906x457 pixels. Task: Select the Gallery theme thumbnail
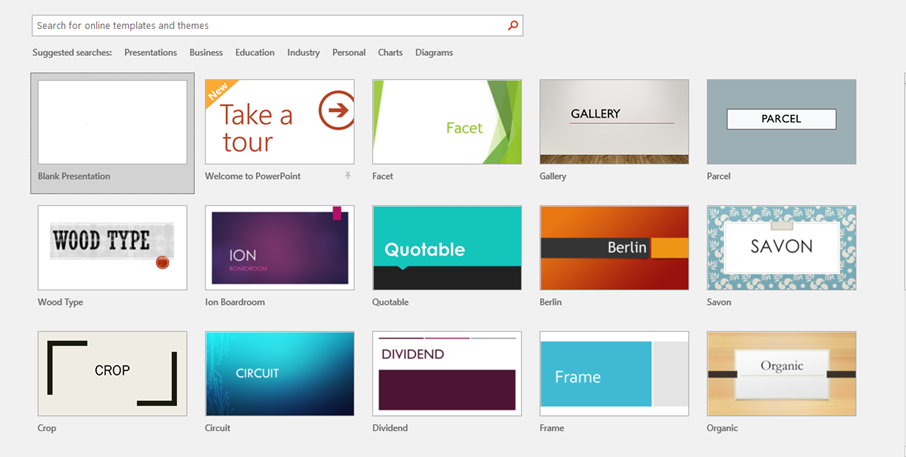pyautogui.click(x=614, y=122)
